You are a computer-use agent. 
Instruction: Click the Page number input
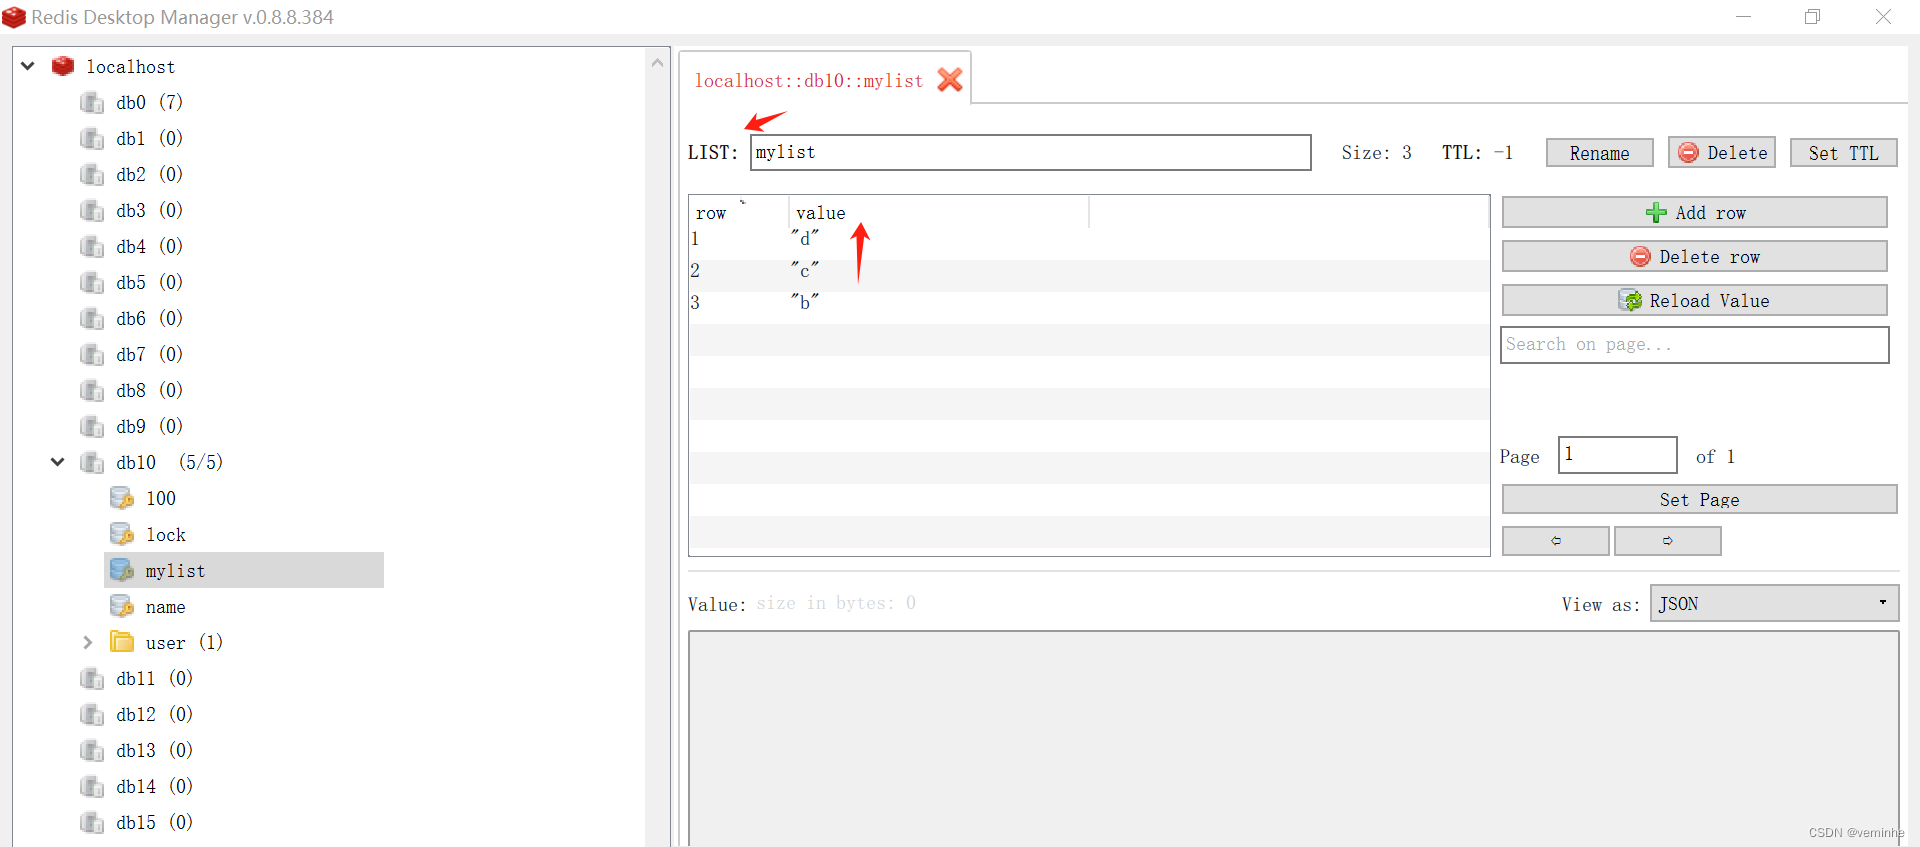pyautogui.click(x=1617, y=455)
